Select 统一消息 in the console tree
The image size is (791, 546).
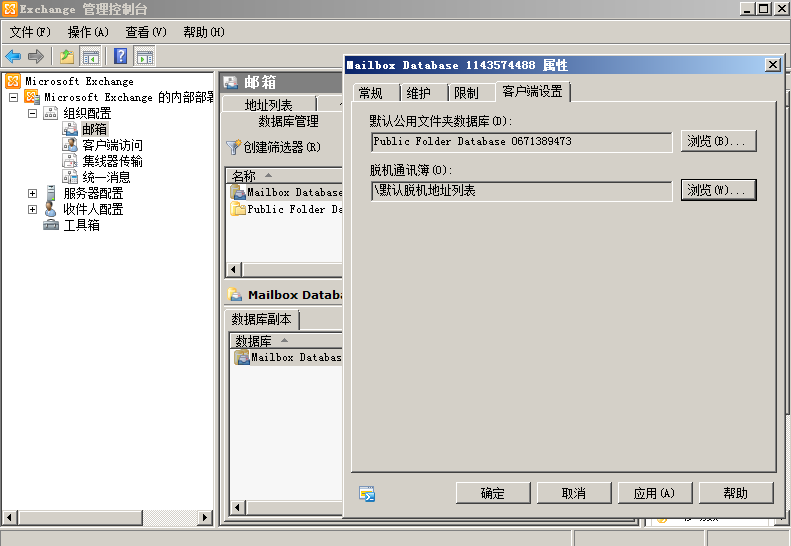106,177
